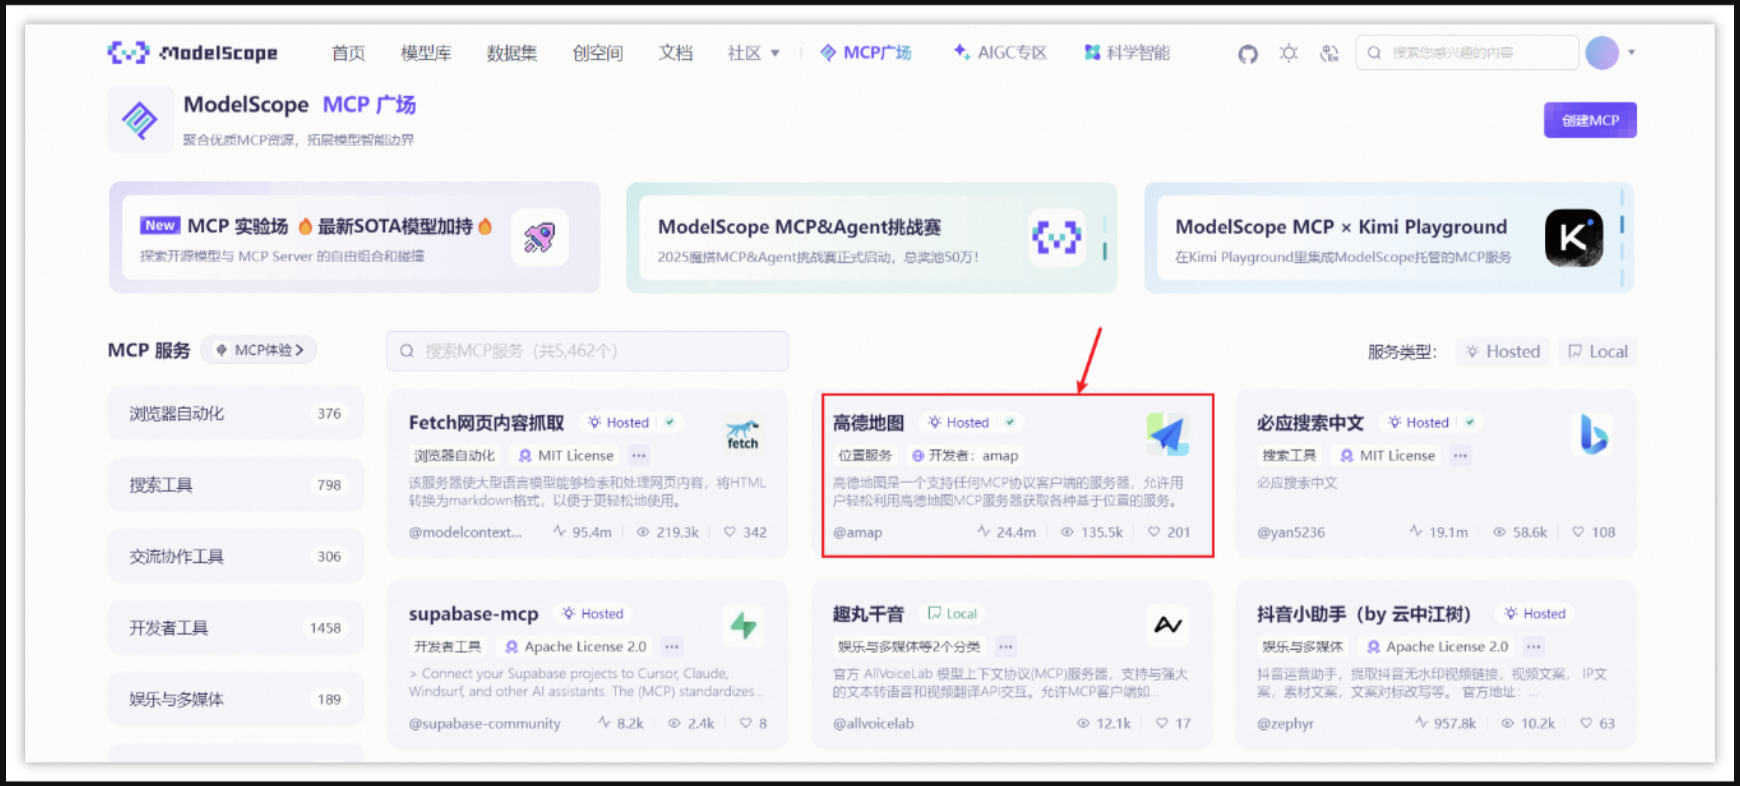The image size is (1740, 786).
Task: Click the verified check on 必应搜索中文 card
Action: tap(1470, 422)
